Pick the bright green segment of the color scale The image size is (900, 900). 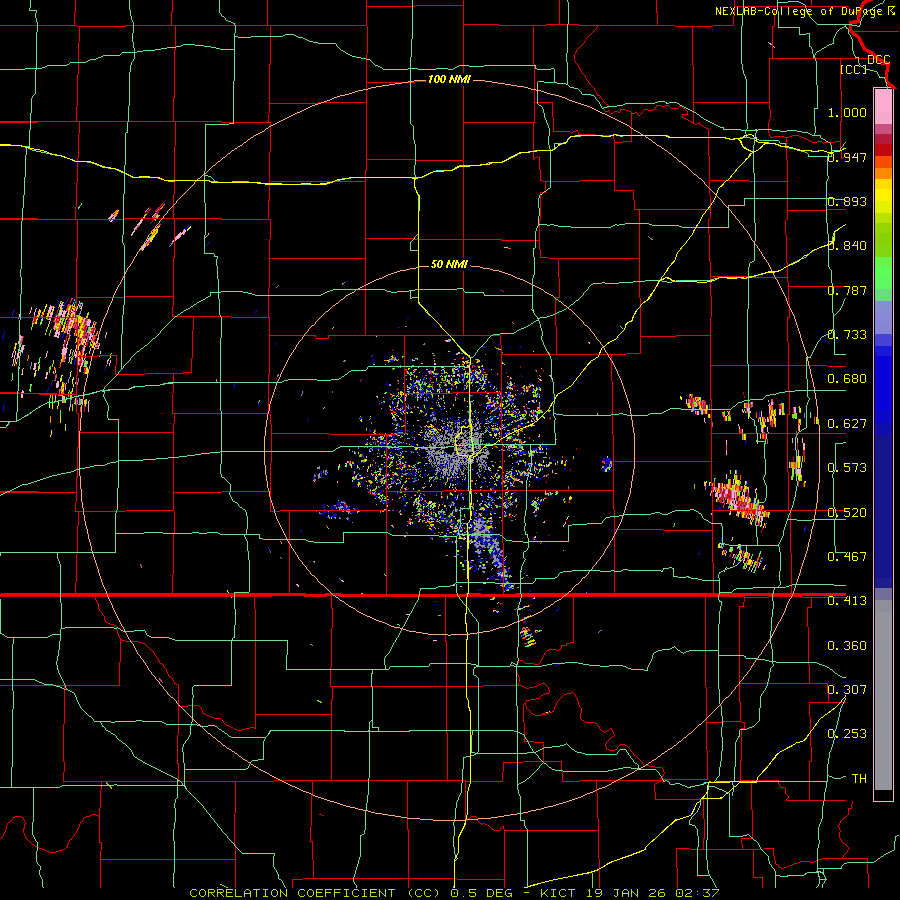coord(883,273)
